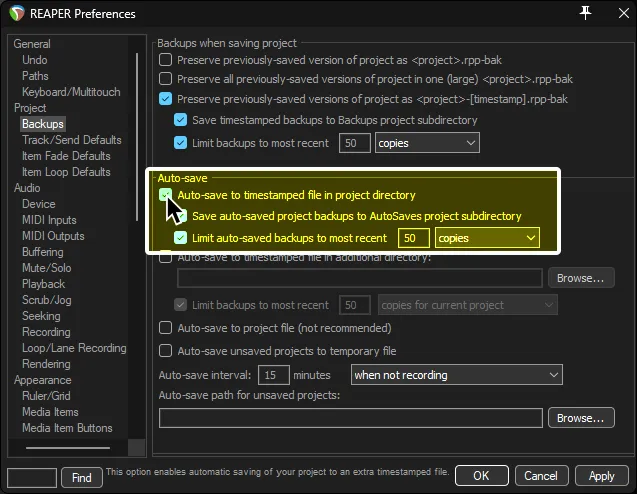Screen dimensions: 637x494
Task: Open MIDI Outputs preferences page
Action: click(x=53, y=236)
